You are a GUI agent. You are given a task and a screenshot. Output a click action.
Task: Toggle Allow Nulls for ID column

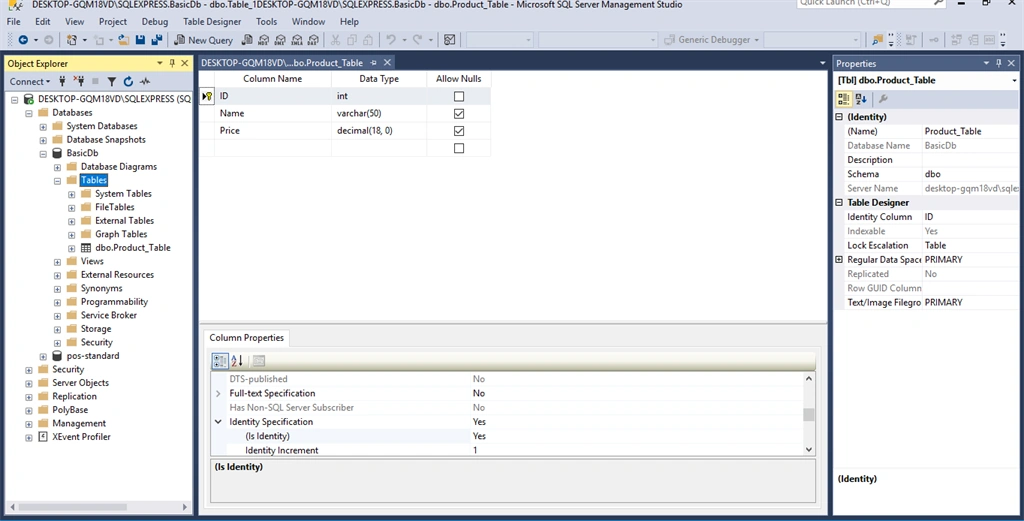click(459, 96)
